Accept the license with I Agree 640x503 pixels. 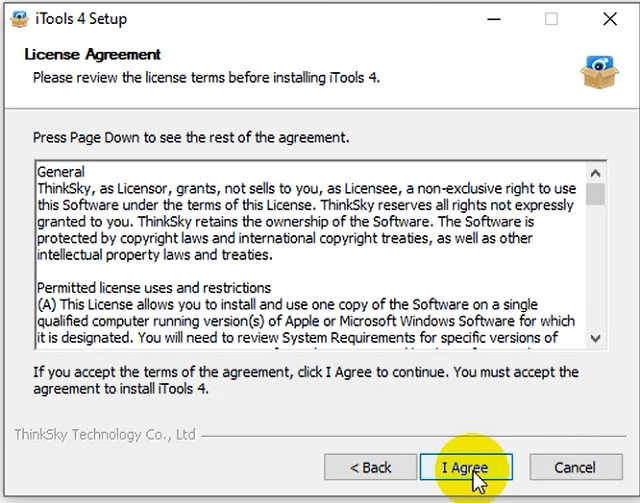(x=466, y=467)
